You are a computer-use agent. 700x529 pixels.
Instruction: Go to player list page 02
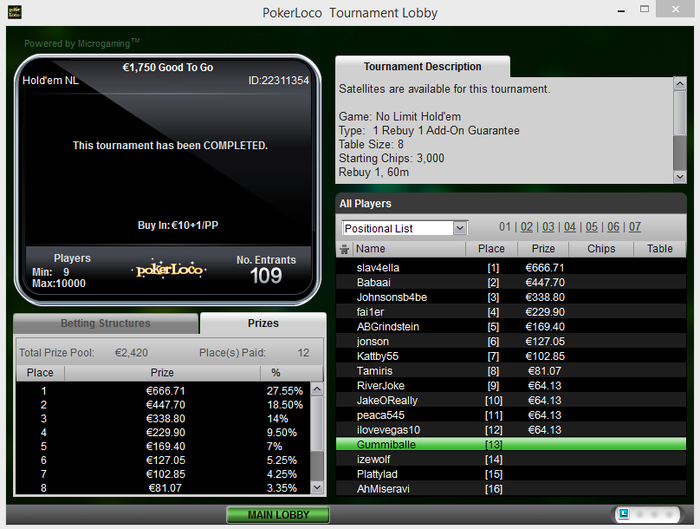526,227
